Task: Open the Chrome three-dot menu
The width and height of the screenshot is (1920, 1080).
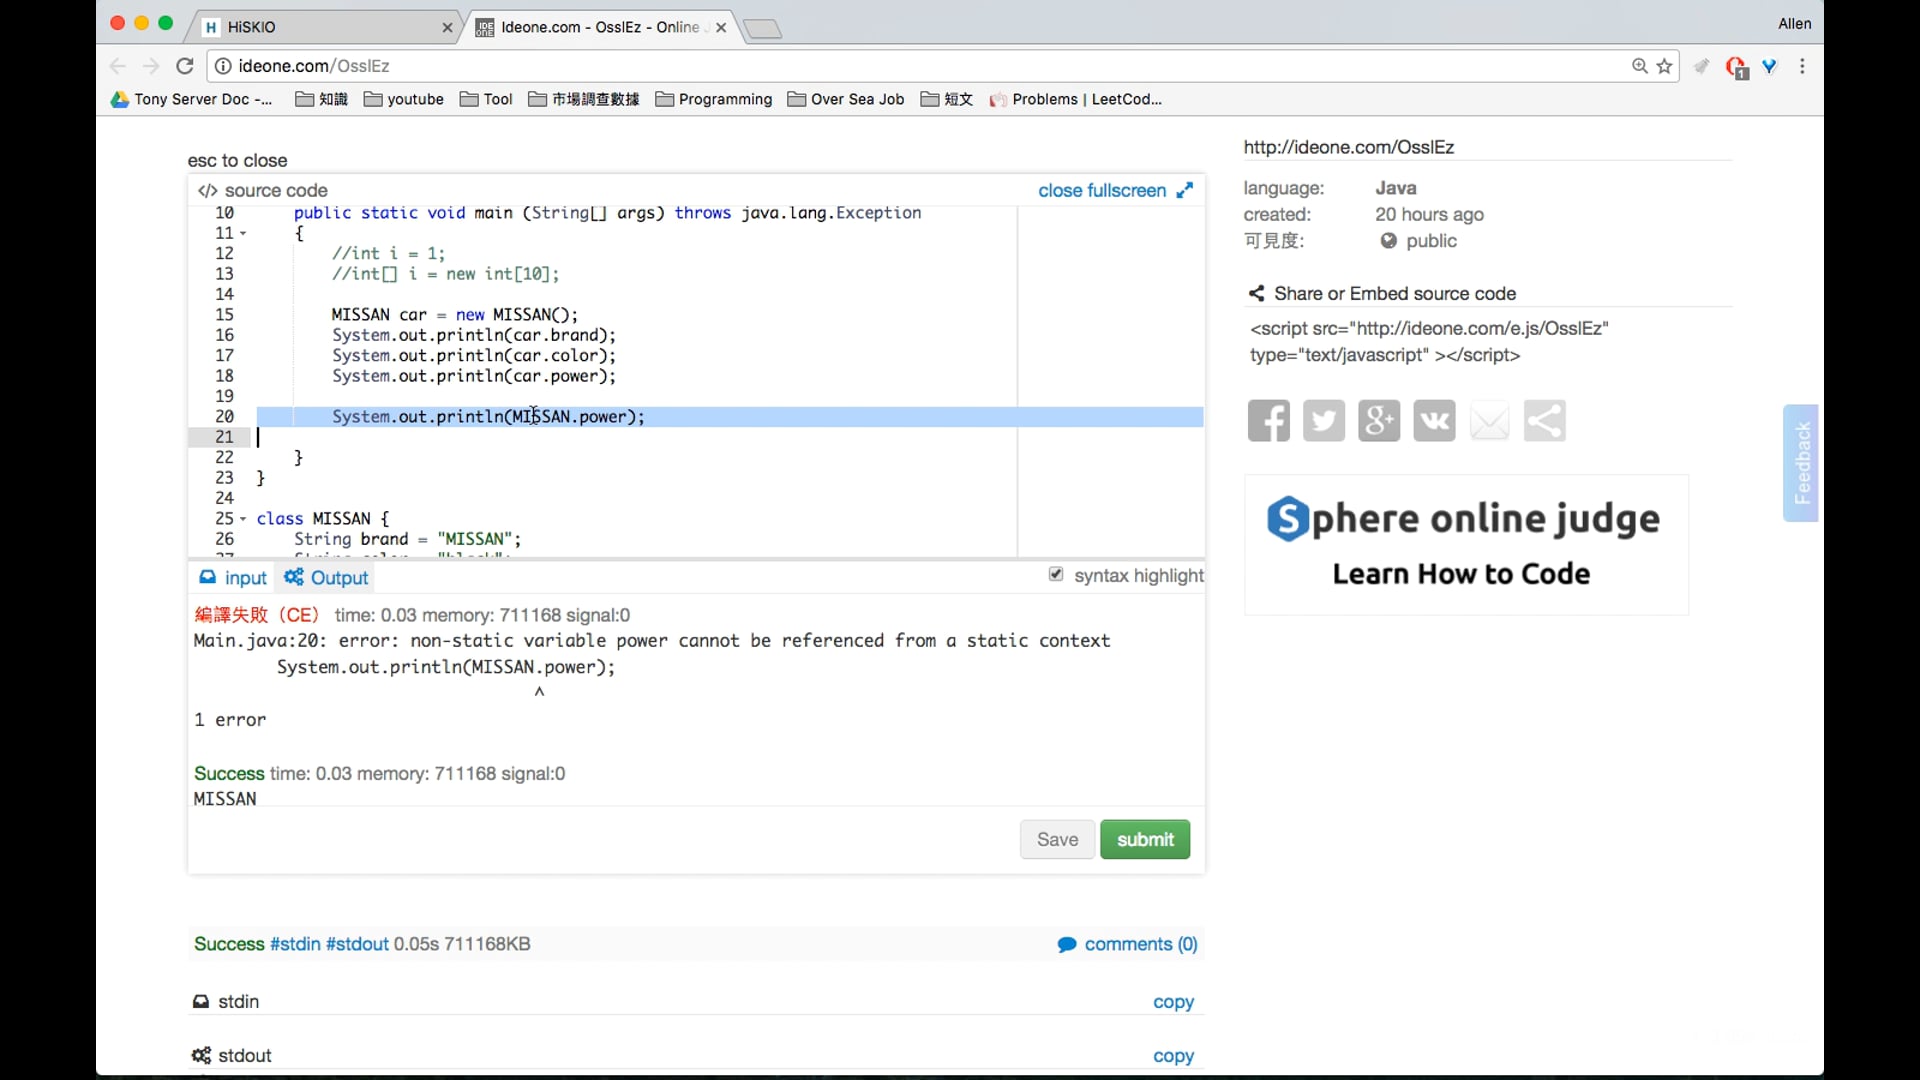Action: tap(1802, 66)
